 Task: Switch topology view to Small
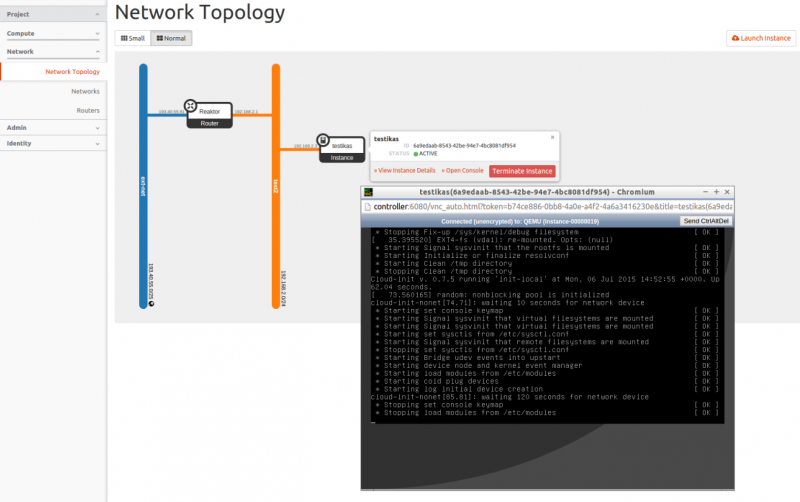133,38
